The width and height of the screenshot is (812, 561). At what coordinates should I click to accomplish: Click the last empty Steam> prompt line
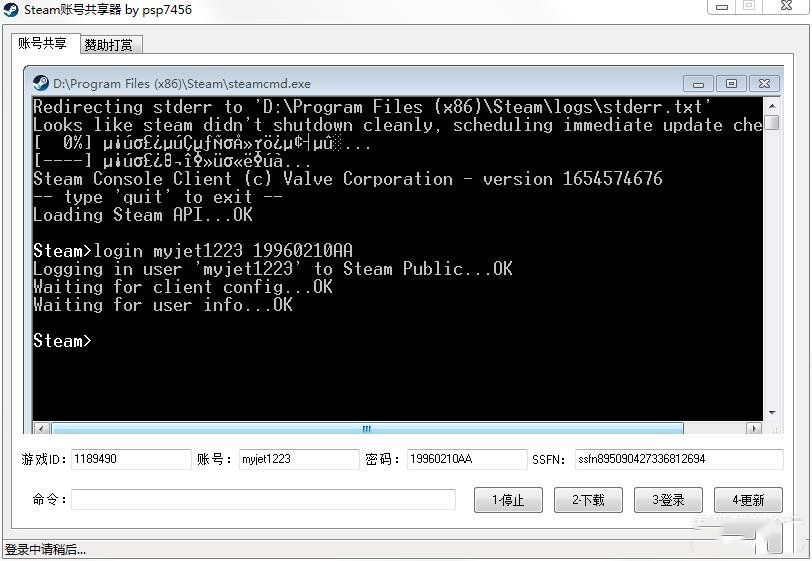[x=62, y=341]
